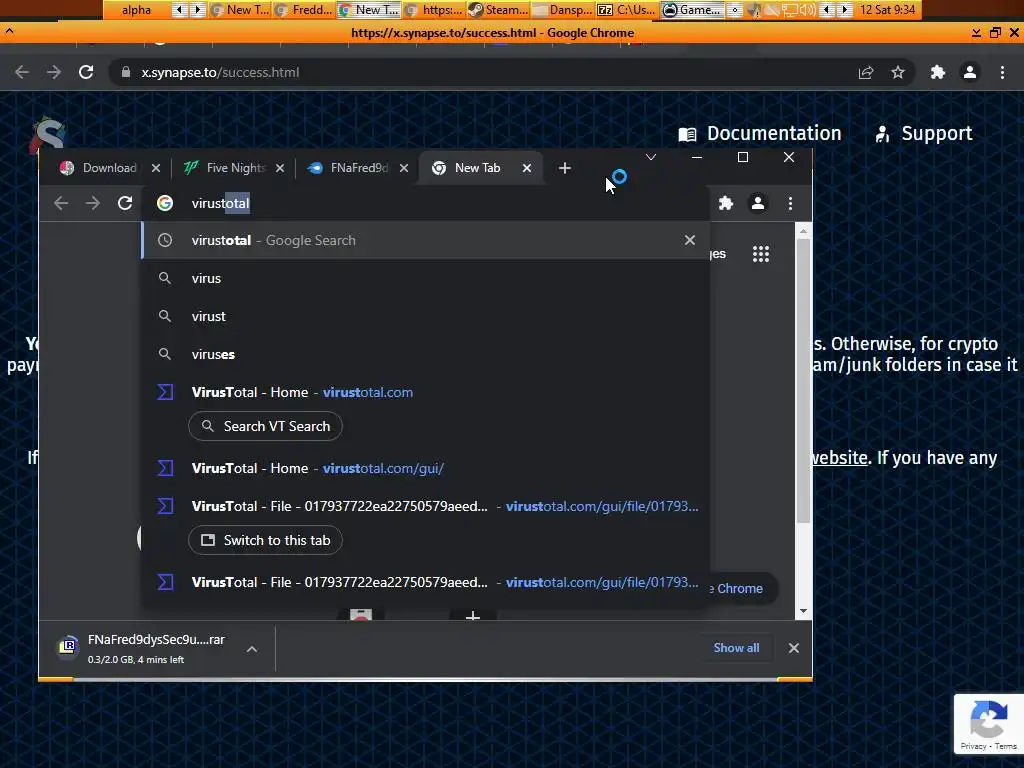Open Steam taskbar item

click(499, 10)
